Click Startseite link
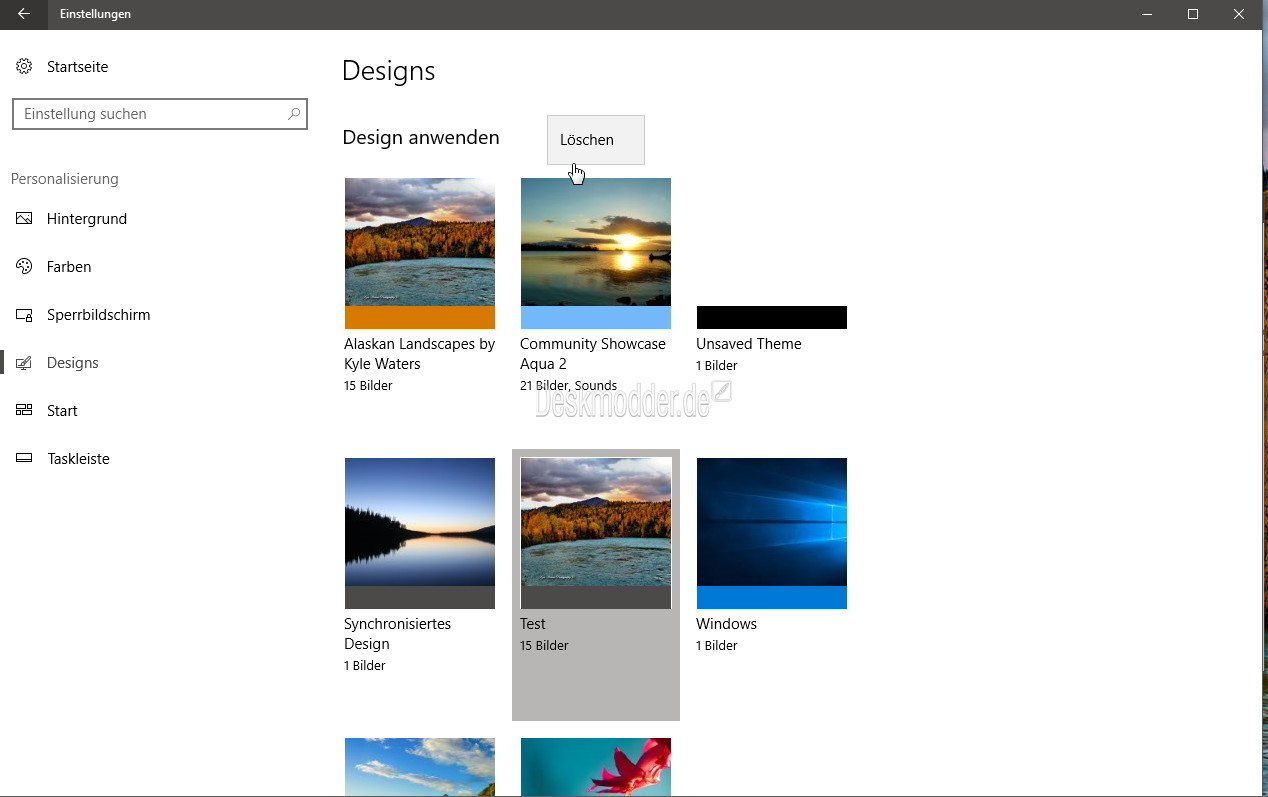Viewport: 1268px width, 797px height. point(78,67)
